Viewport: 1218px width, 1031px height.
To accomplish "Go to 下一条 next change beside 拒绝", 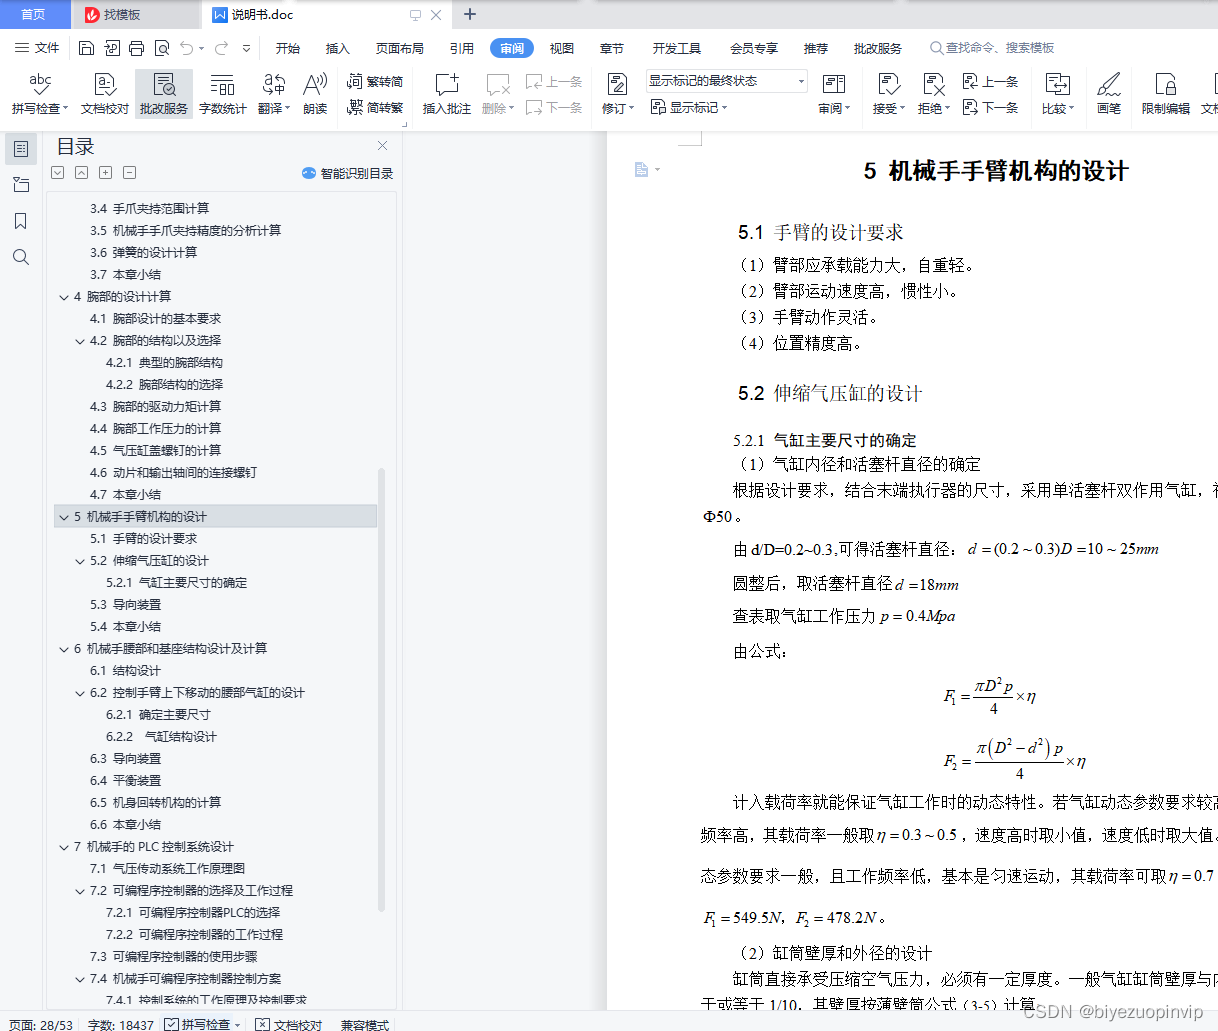I will (x=991, y=107).
